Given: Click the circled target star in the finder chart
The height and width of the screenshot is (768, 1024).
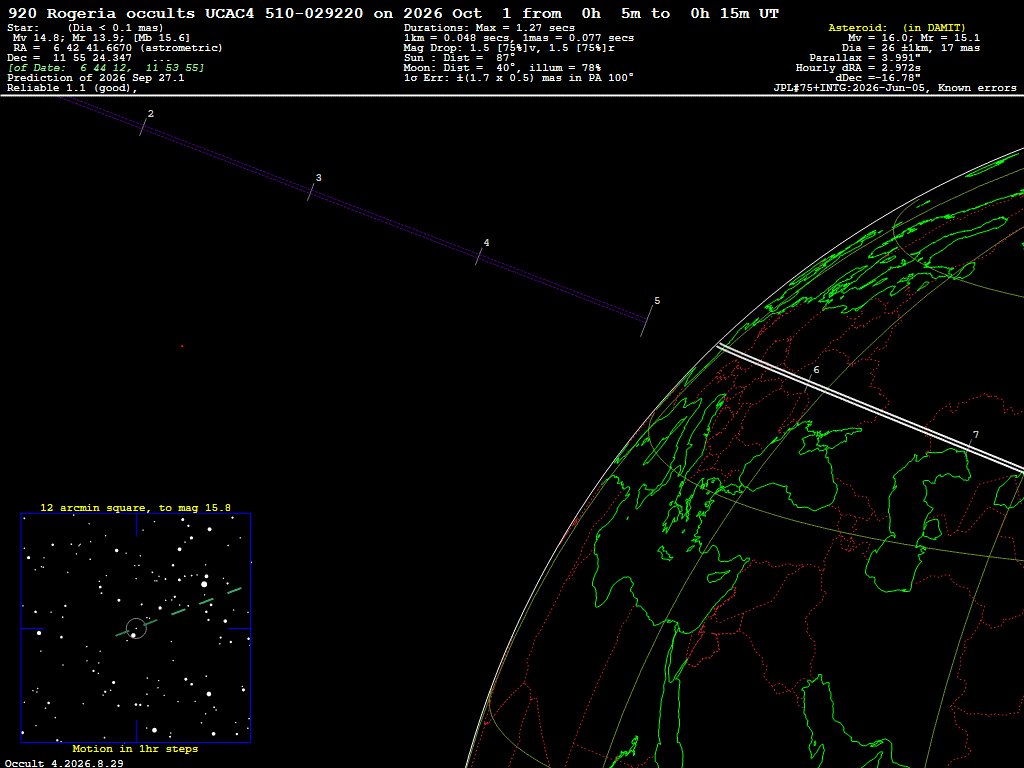Looking at the screenshot, I should click(136, 628).
